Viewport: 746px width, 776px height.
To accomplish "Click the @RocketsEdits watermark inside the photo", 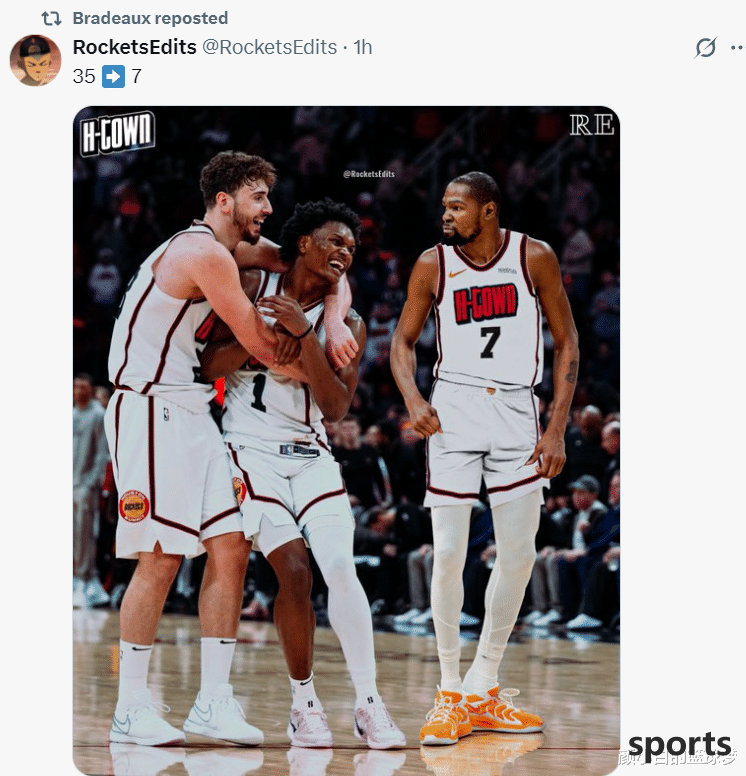I will click(369, 174).
